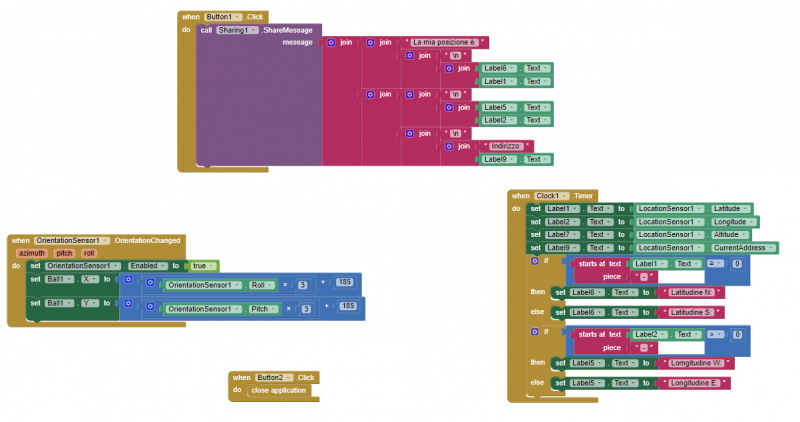
Task: Toggle the true boolean dropdown value
Action: tap(203, 266)
